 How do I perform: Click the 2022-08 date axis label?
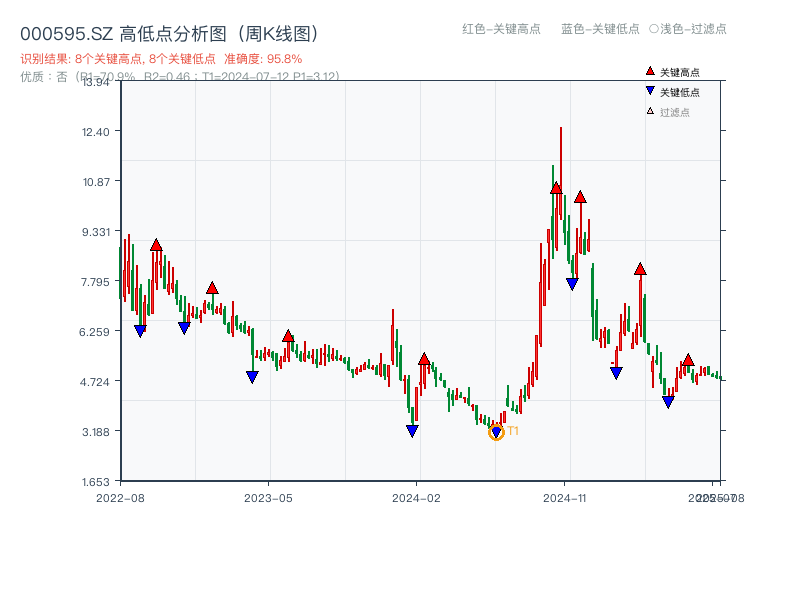click(x=120, y=498)
